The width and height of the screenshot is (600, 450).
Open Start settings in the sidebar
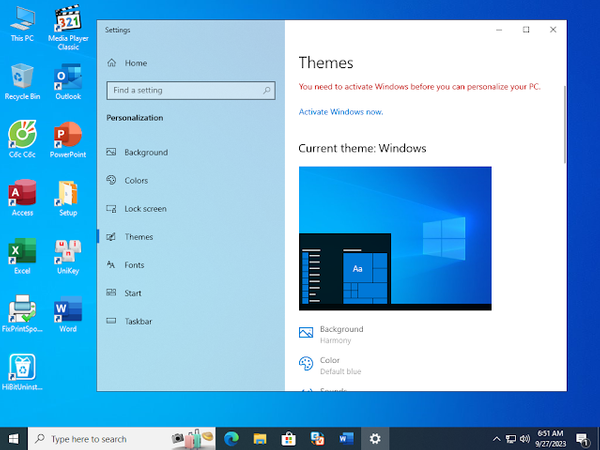tap(191, 293)
